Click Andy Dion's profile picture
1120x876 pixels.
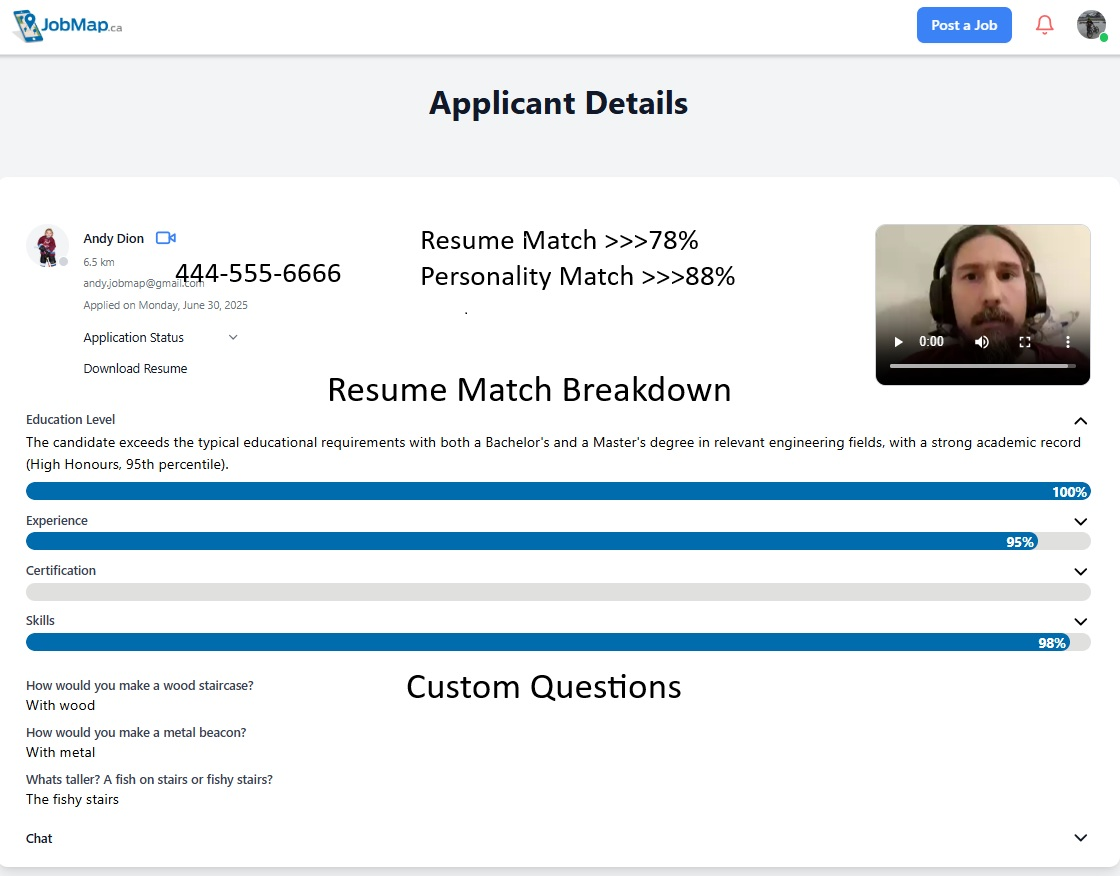click(x=47, y=246)
